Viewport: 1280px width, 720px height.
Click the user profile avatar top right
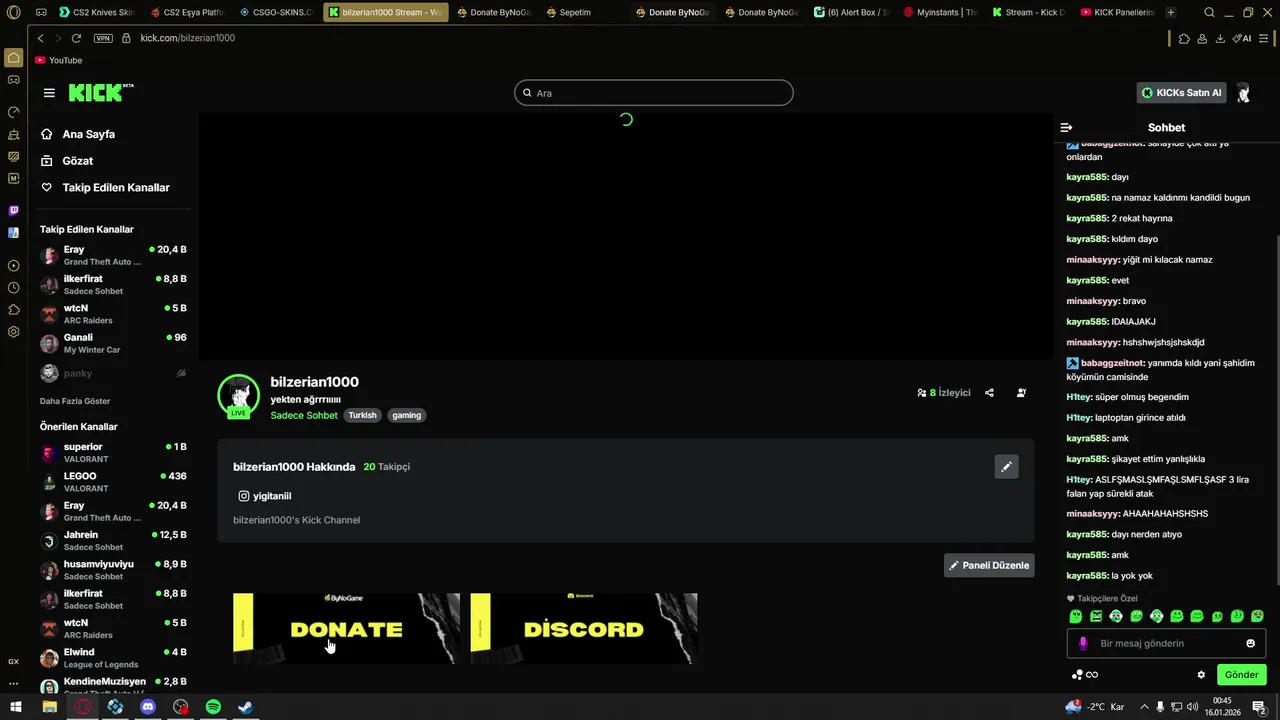pos(1243,93)
